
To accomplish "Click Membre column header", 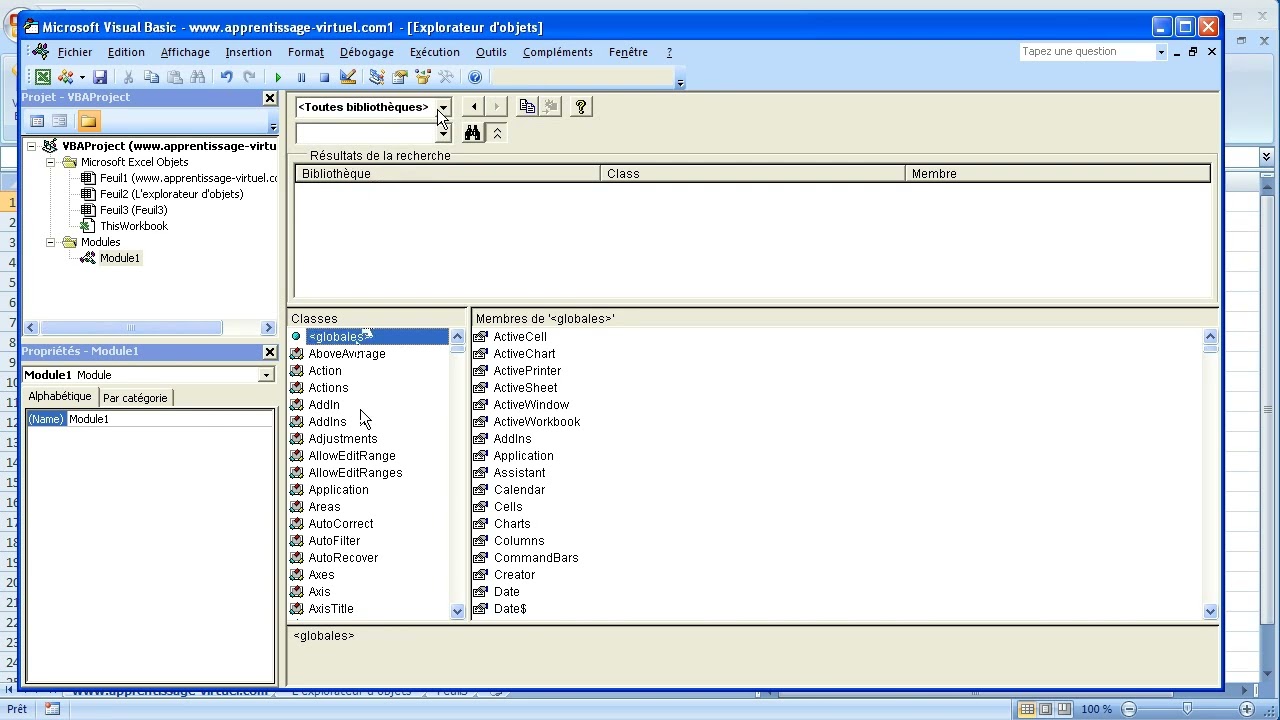I will (x=1057, y=174).
